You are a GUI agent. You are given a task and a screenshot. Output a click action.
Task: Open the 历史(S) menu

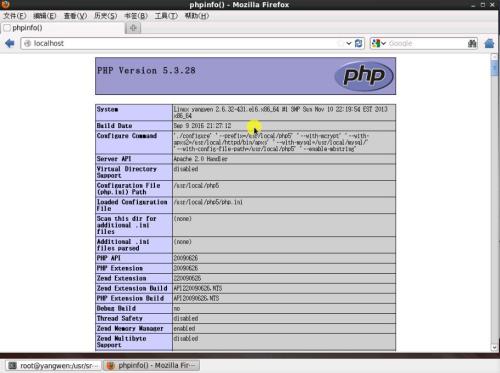[x=105, y=16]
